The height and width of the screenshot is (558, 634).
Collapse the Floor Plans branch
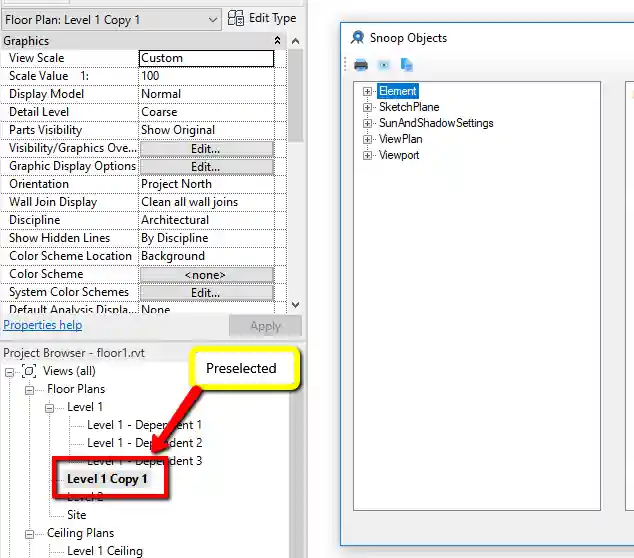click(x=28, y=389)
